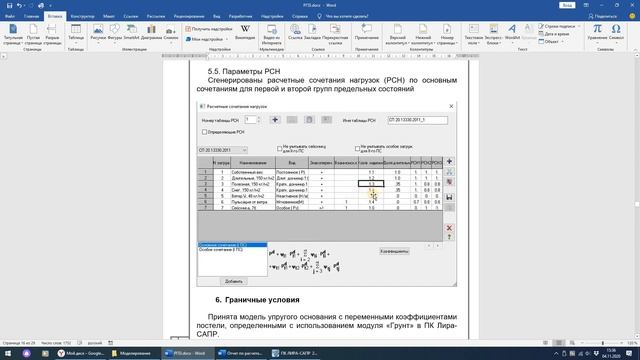This screenshot has width=640, height=360.
Task: Open Customize Quick Access Toolbar arrow
Action: point(50,6)
